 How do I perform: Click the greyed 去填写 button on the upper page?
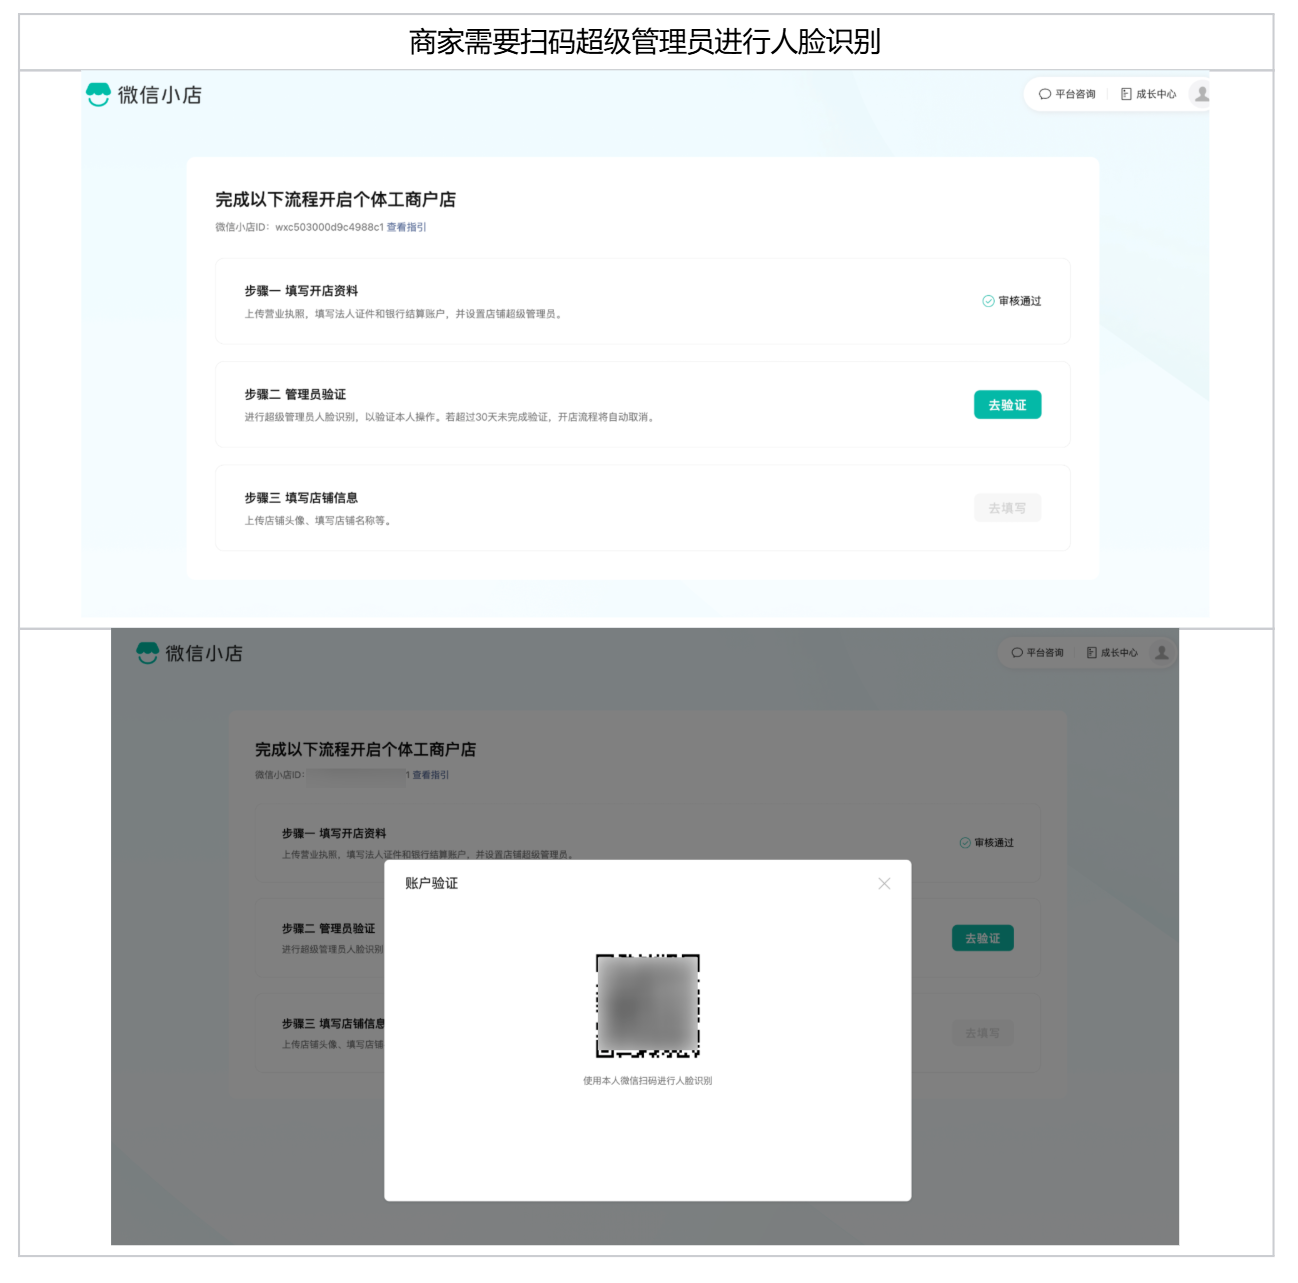click(x=1007, y=508)
